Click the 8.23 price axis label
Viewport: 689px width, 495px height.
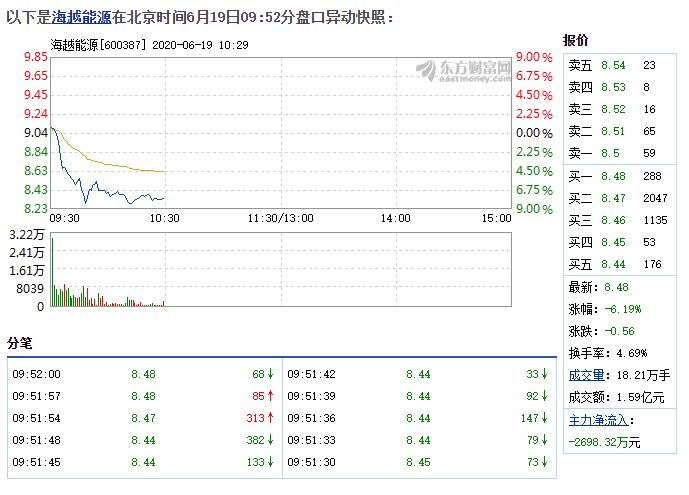(x=36, y=209)
